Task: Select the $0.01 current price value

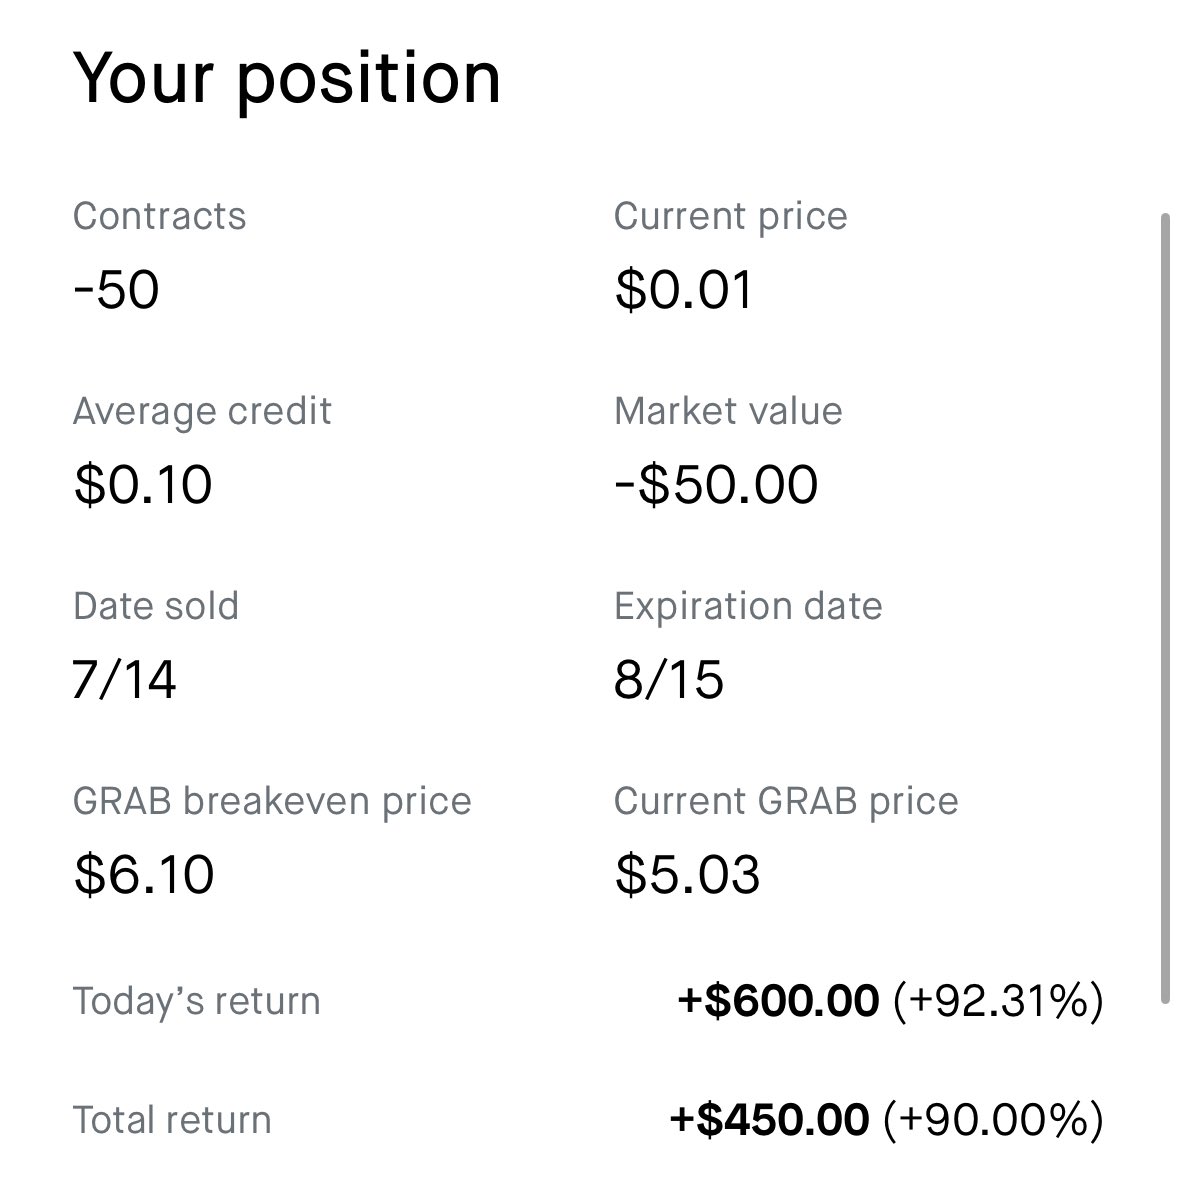Action: [x=684, y=289]
